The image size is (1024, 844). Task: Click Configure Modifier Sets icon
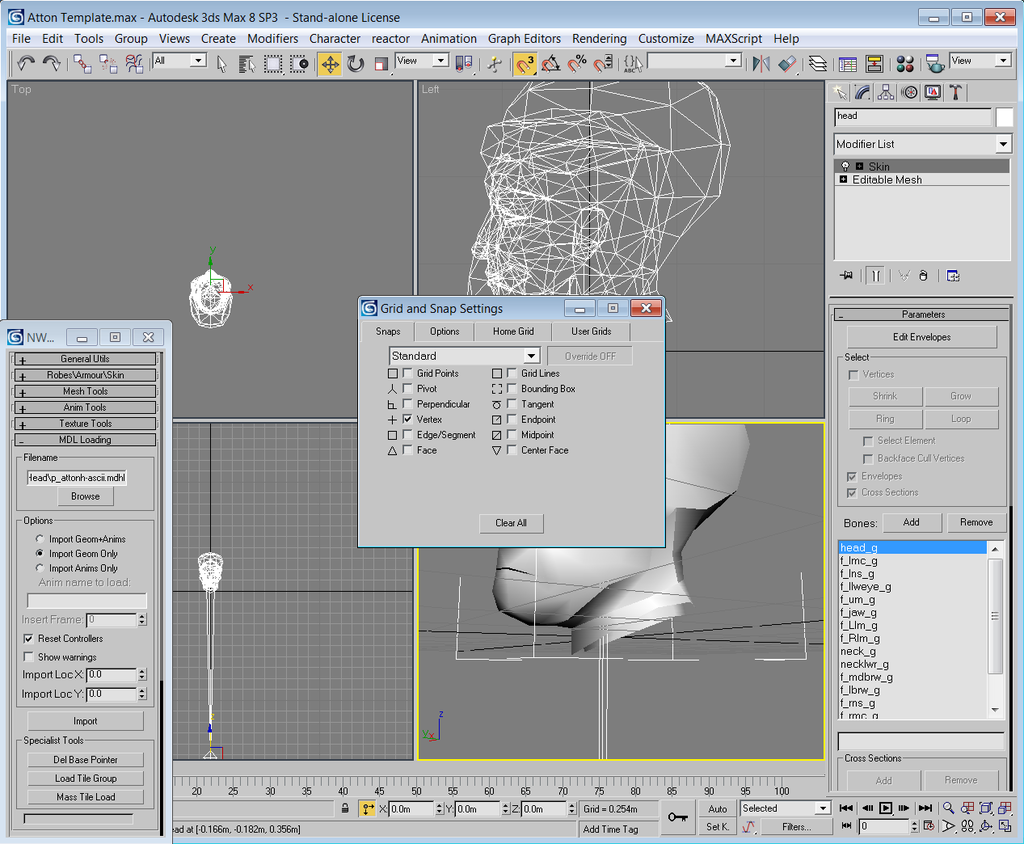[x=953, y=276]
